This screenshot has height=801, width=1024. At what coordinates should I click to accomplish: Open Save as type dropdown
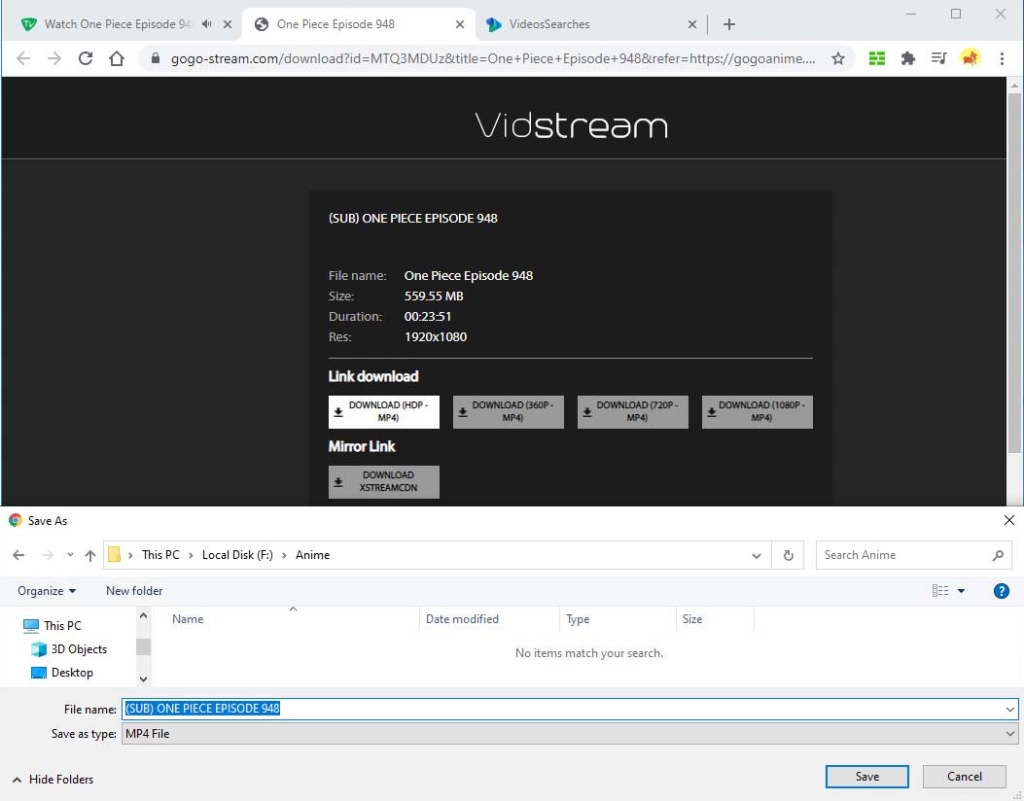pyautogui.click(x=569, y=734)
